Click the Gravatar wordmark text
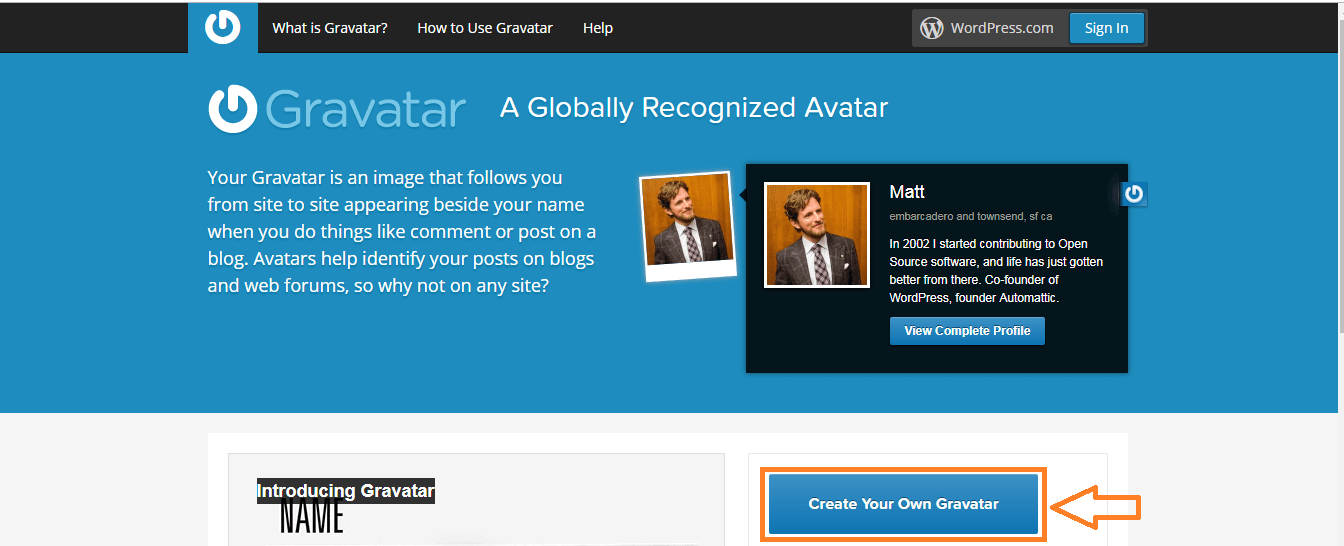This screenshot has height=546, width=1344. coord(366,109)
